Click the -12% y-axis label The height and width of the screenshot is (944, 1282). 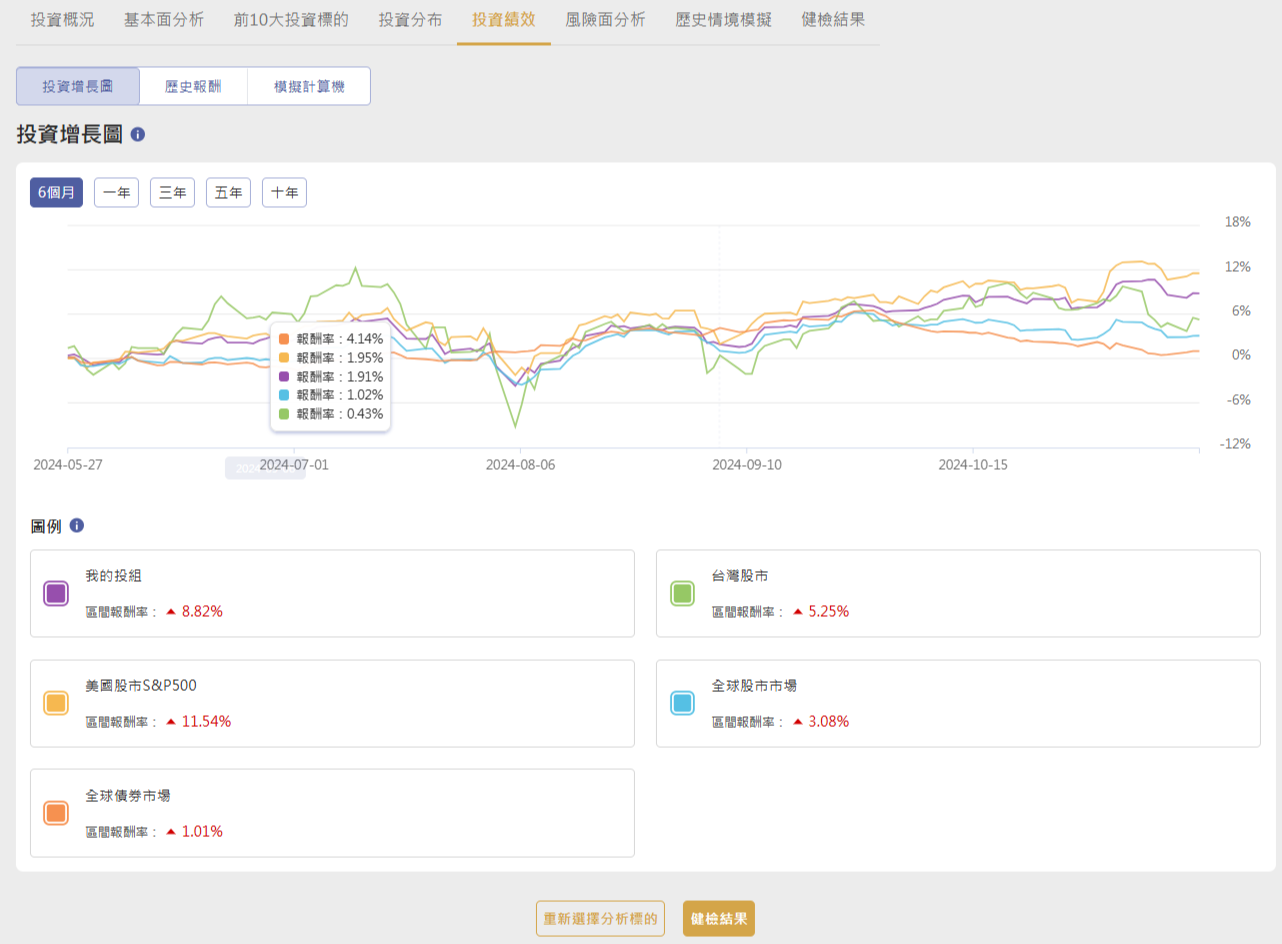point(1237,444)
